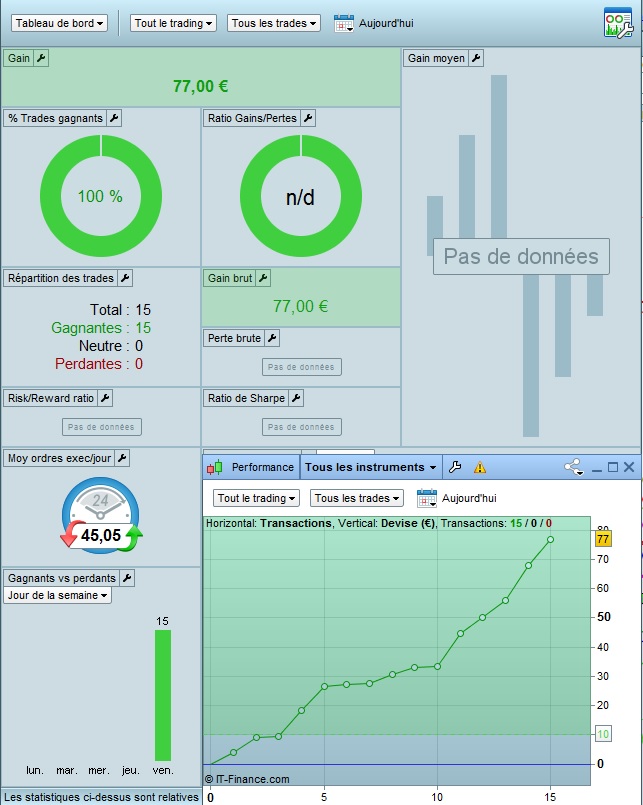The image size is (643, 805).
Task: Click the wrench next to Gain brut
Action: [263, 278]
